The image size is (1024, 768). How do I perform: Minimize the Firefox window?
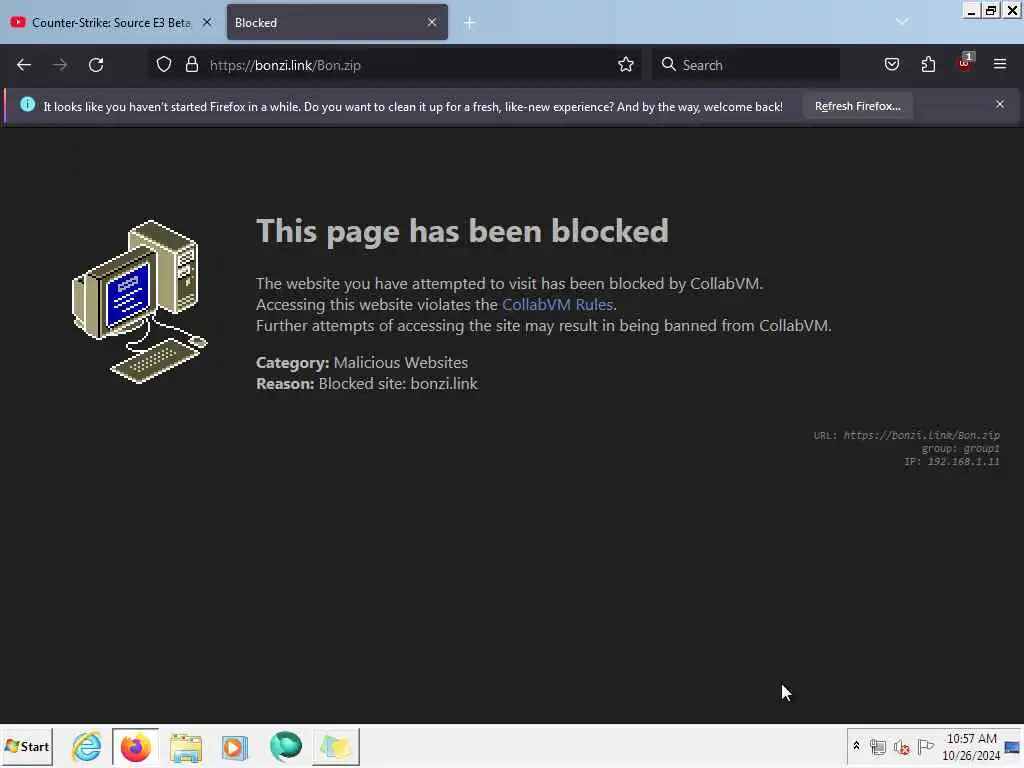(972, 10)
